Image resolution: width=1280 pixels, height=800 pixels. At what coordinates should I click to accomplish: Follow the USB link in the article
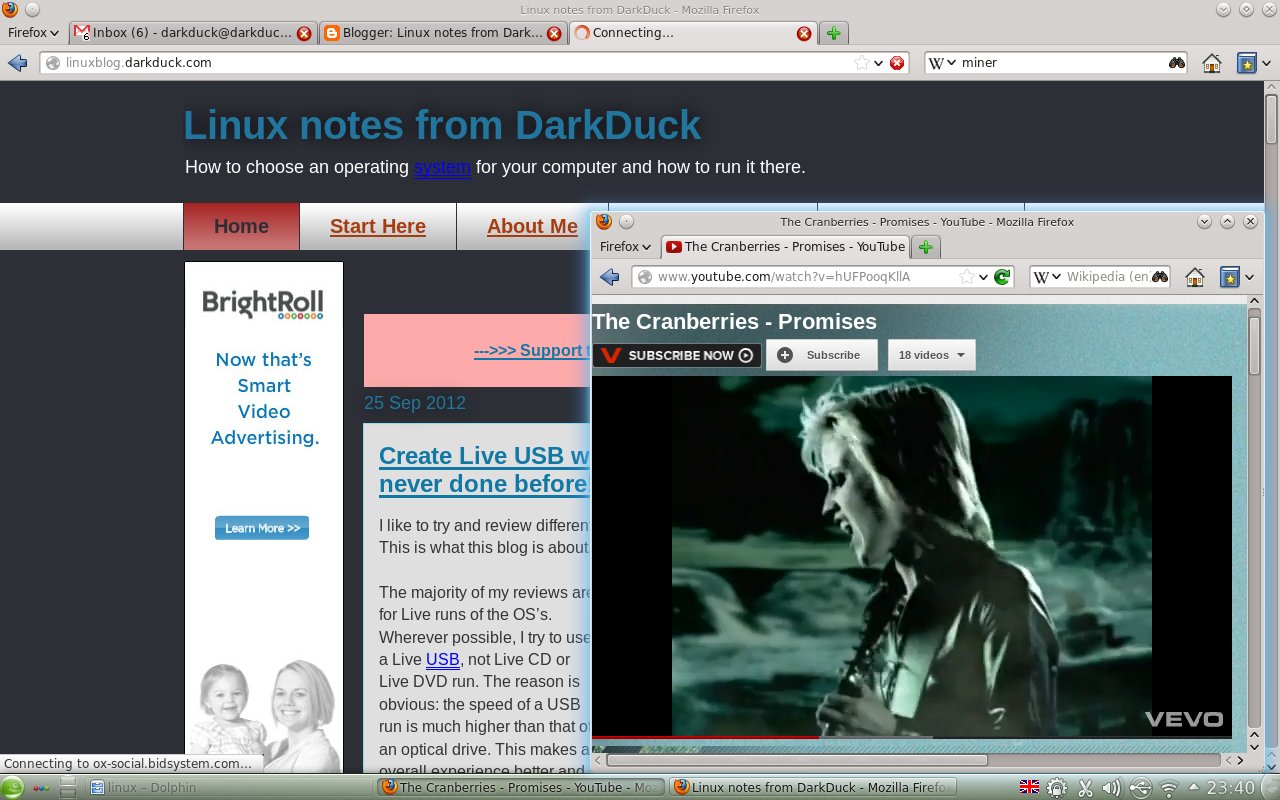(x=443, y=659)
